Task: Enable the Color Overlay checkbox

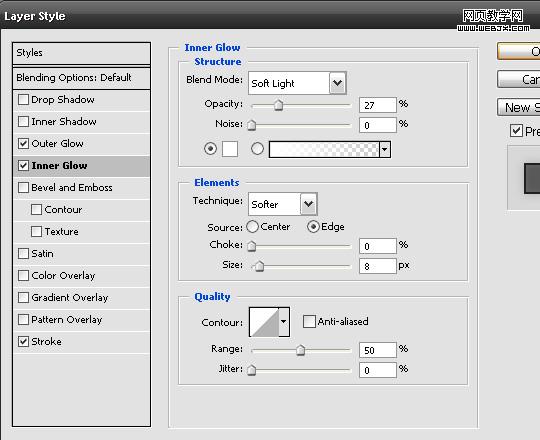Action: click(23, 276)
